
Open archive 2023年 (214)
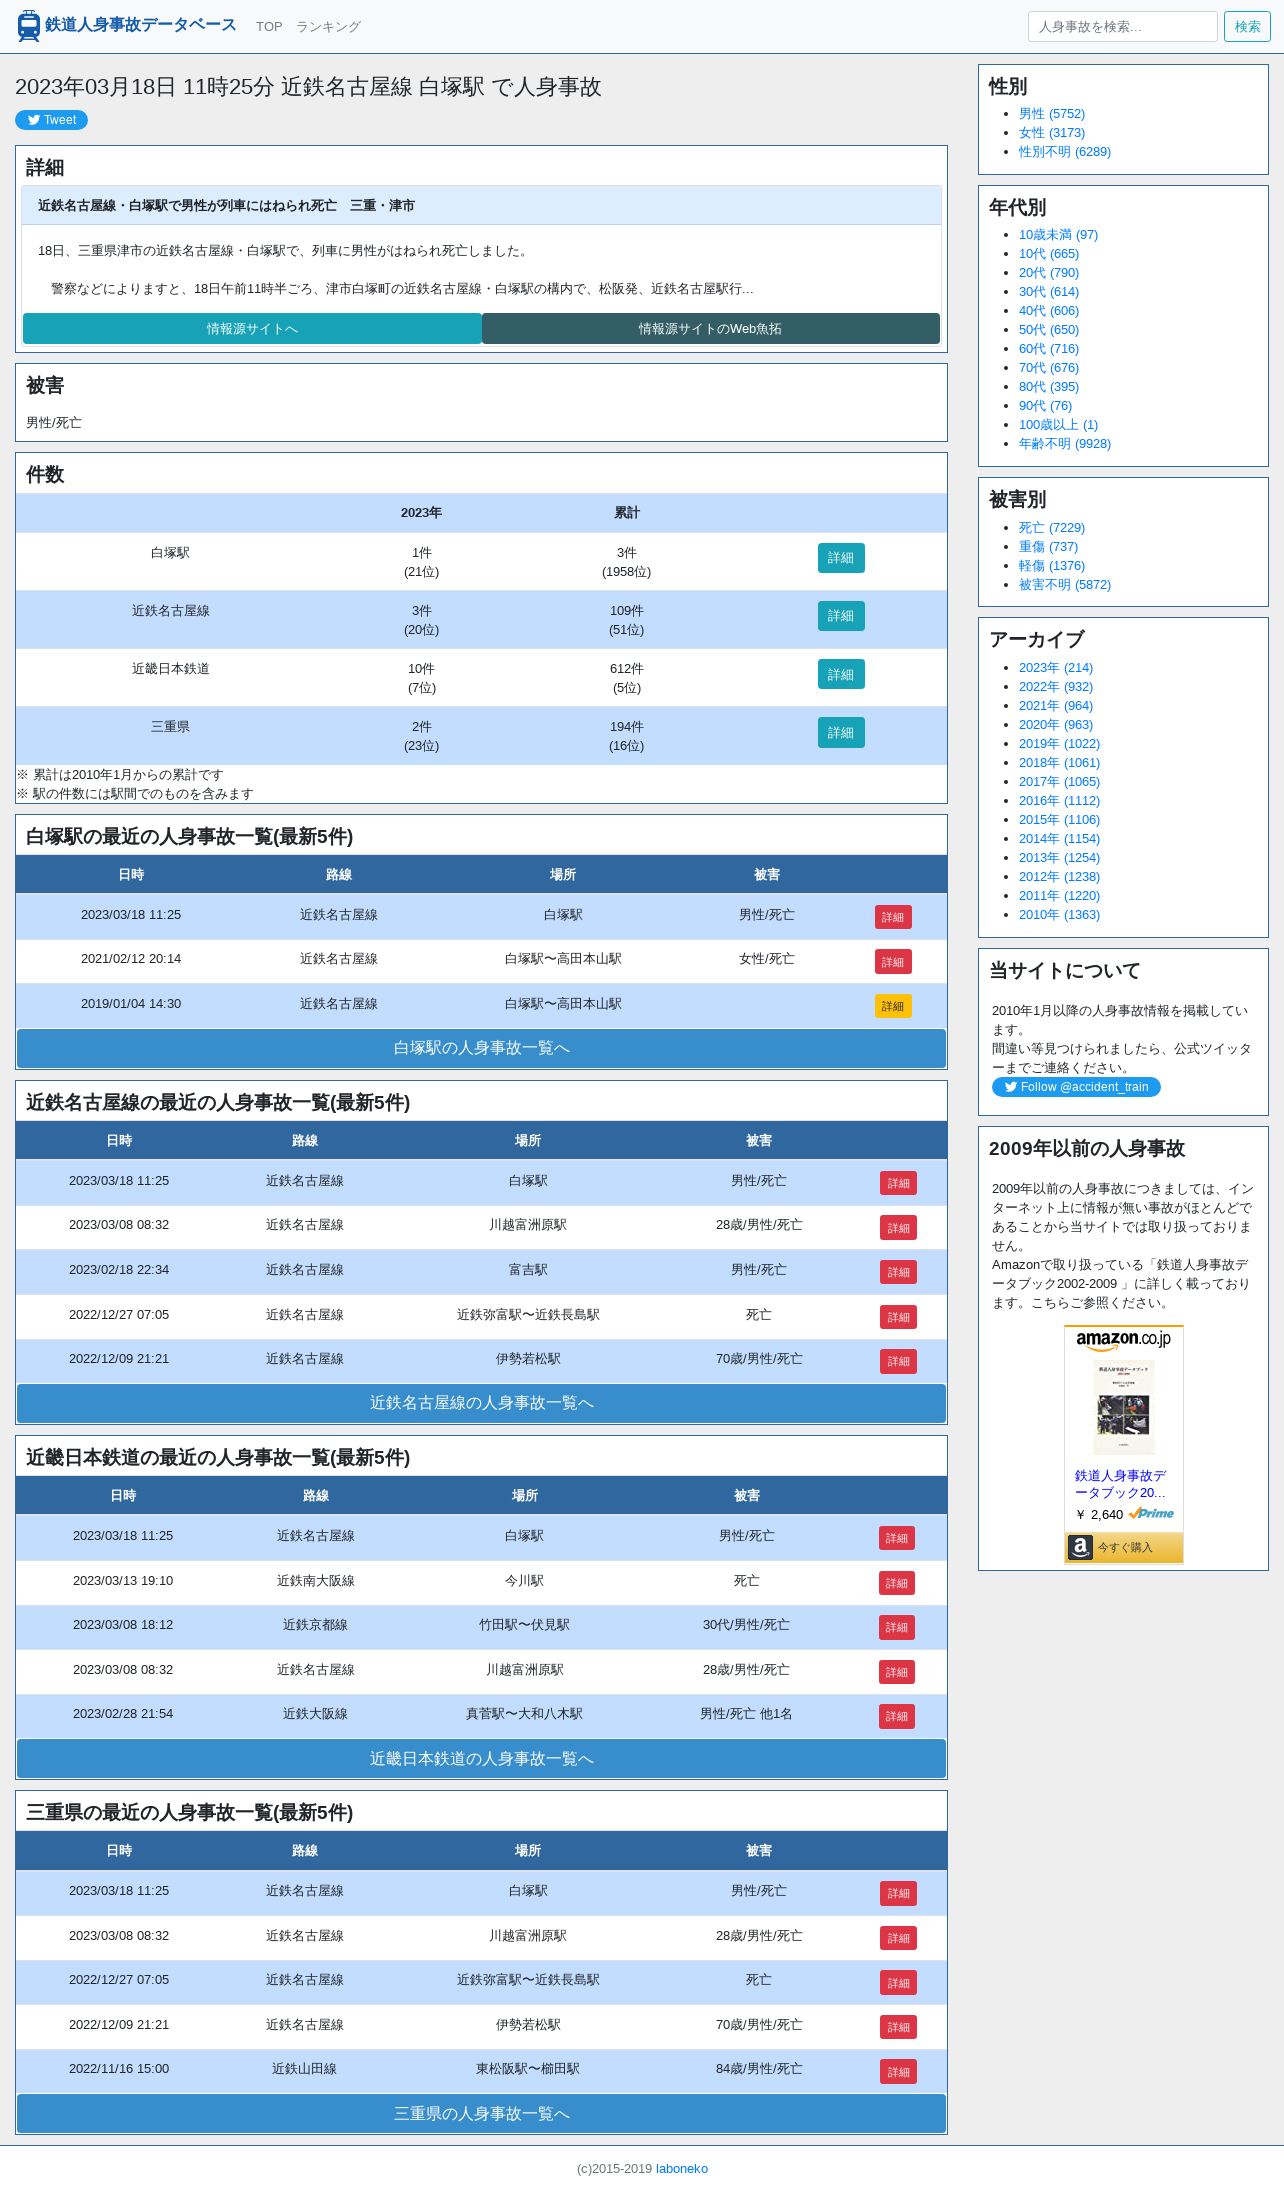pos(1056,668)
